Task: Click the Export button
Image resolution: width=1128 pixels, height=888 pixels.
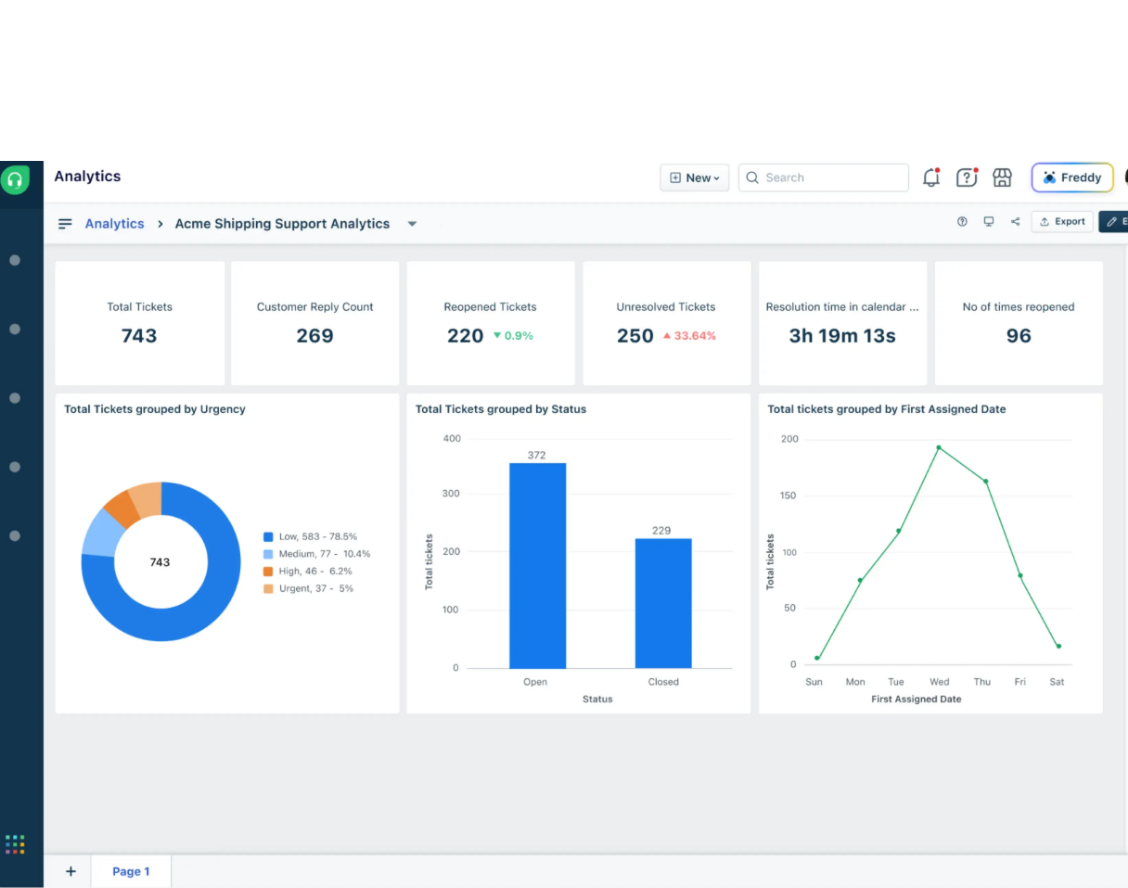Action: 1062,222
